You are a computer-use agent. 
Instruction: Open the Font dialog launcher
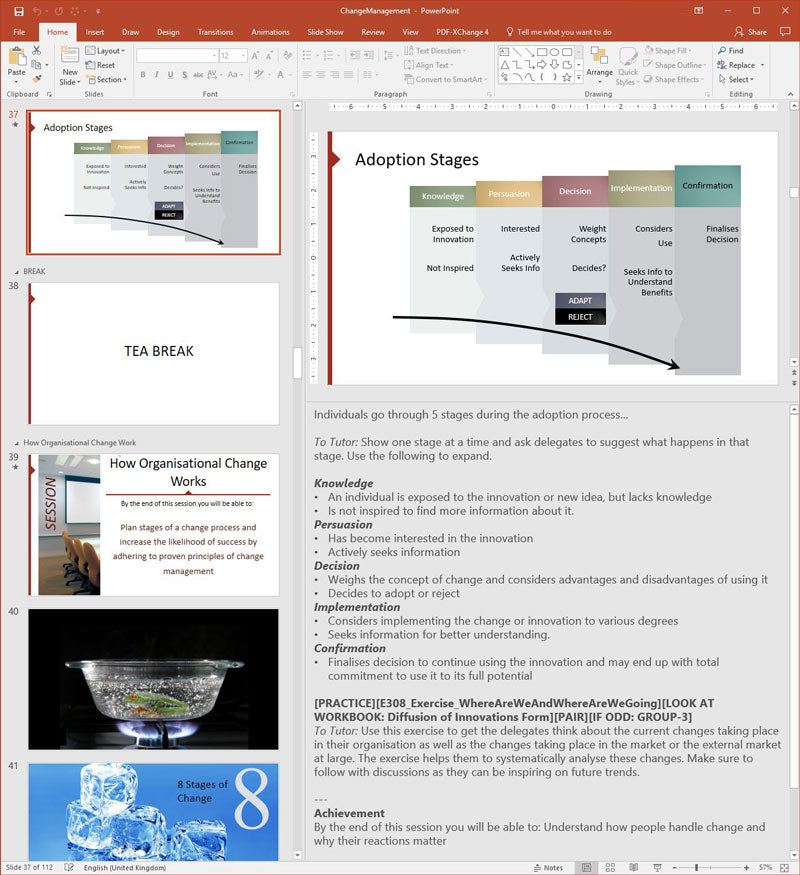(x=292, y=94)
